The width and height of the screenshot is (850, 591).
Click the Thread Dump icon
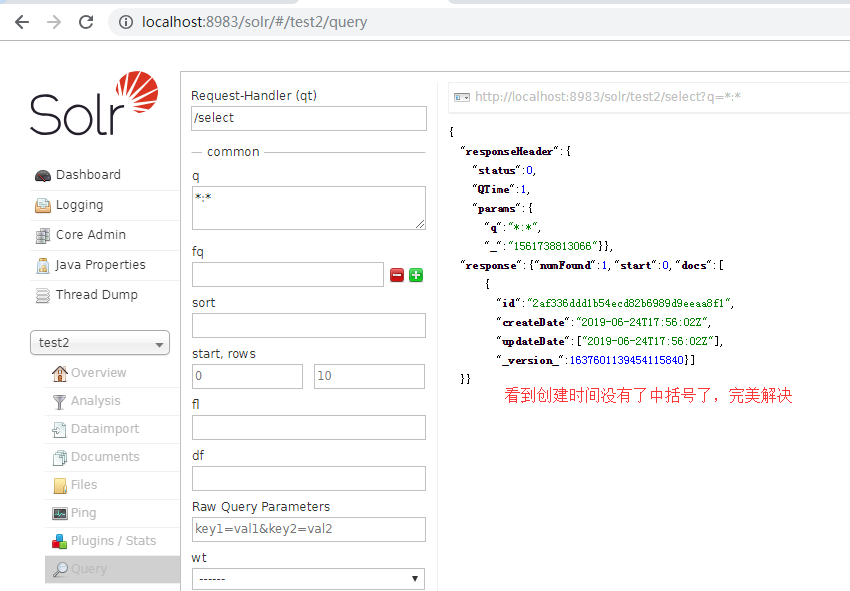click(43, 296)
